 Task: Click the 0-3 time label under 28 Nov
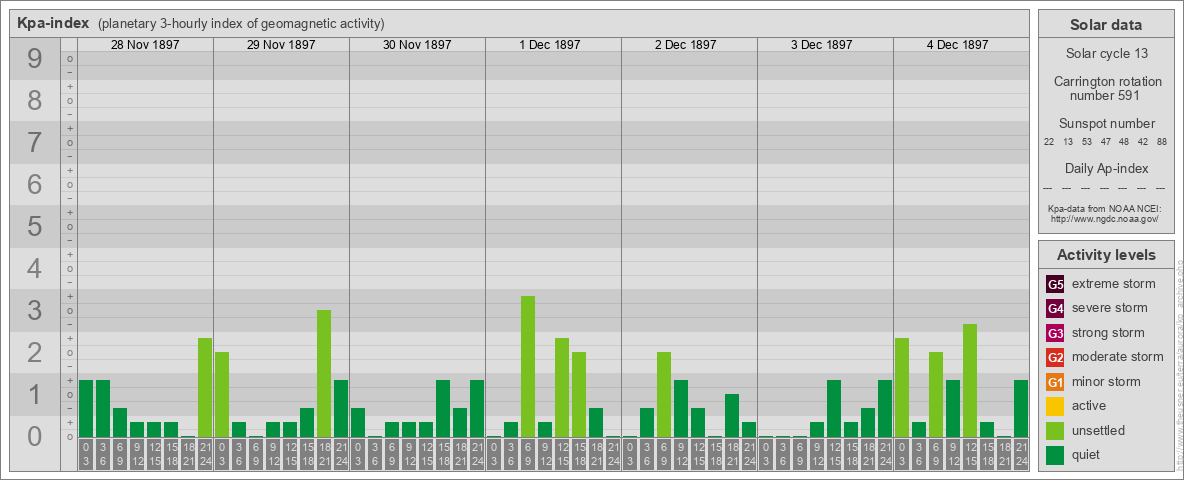(86, 455)
